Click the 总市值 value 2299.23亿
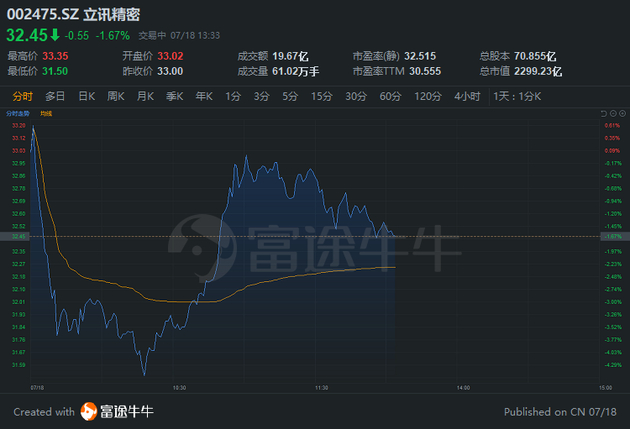Viewport: 630px width, 429px height. pyautogui.click(x=538, y=71)
